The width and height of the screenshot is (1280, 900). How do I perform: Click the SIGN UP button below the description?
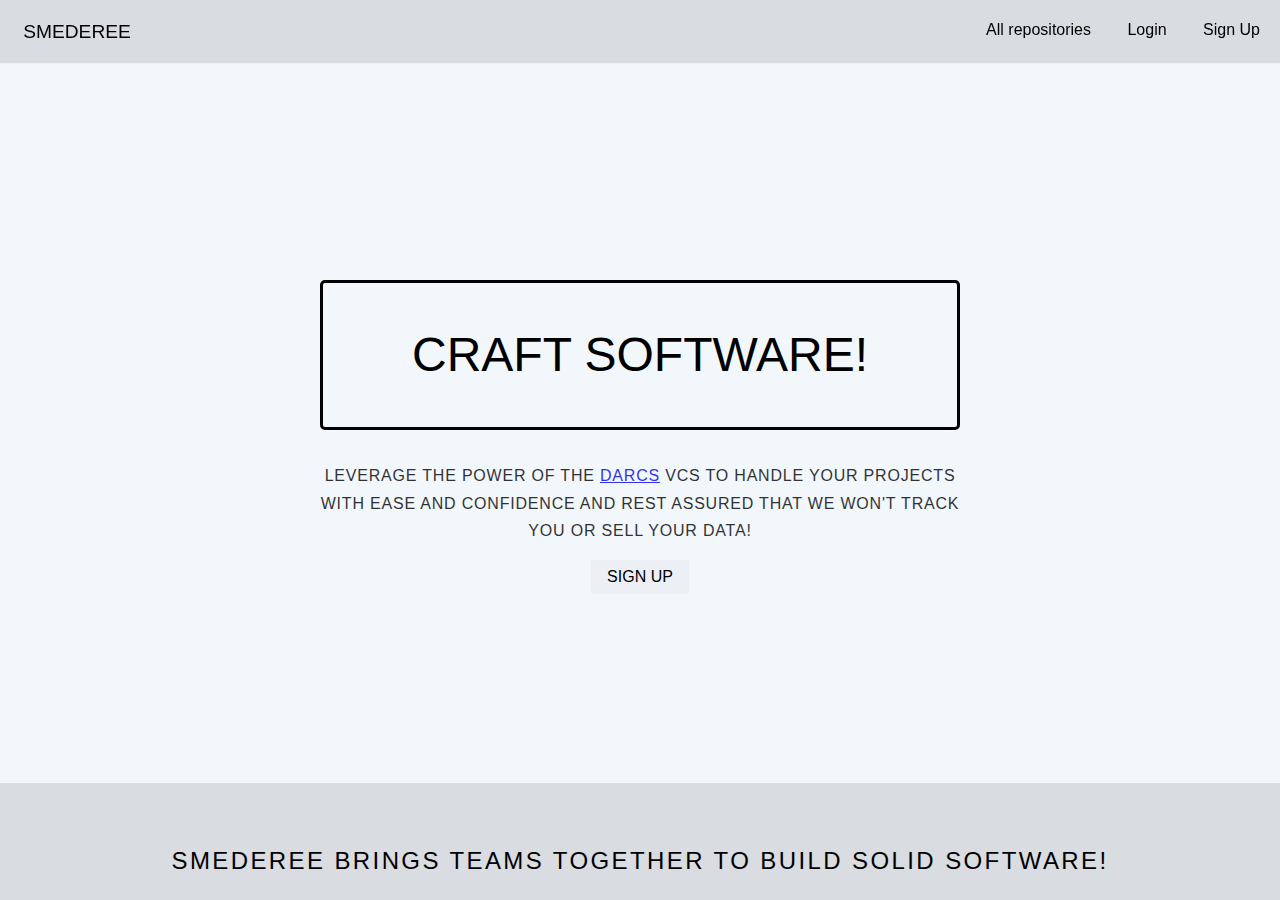pos(640,577)
